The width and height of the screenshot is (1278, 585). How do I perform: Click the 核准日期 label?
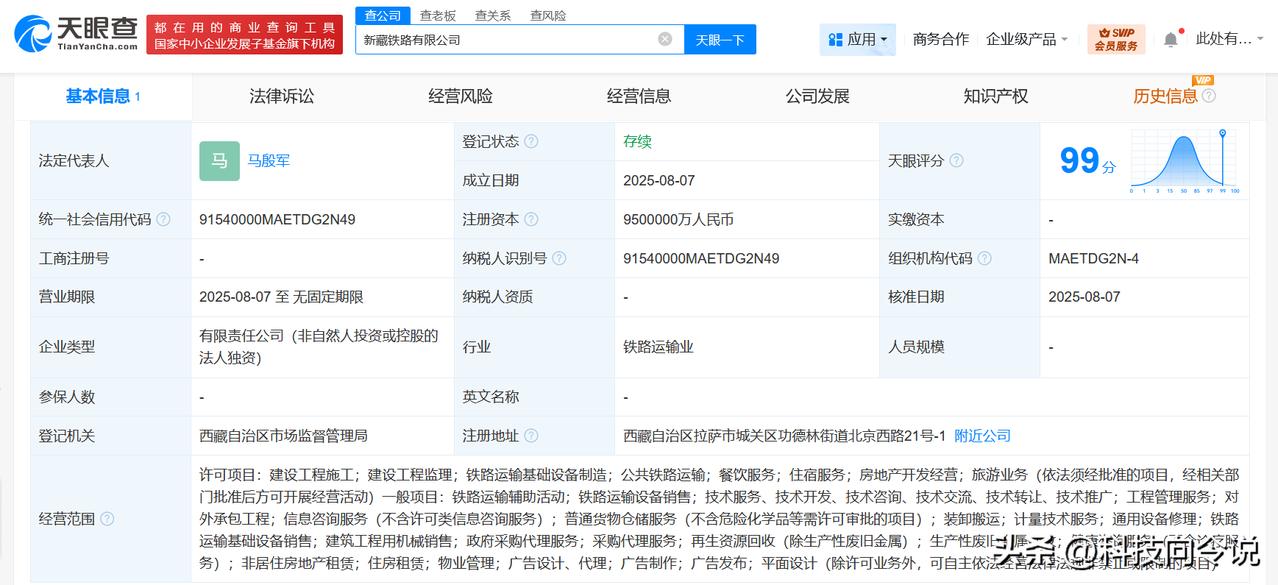coord(916,297)
